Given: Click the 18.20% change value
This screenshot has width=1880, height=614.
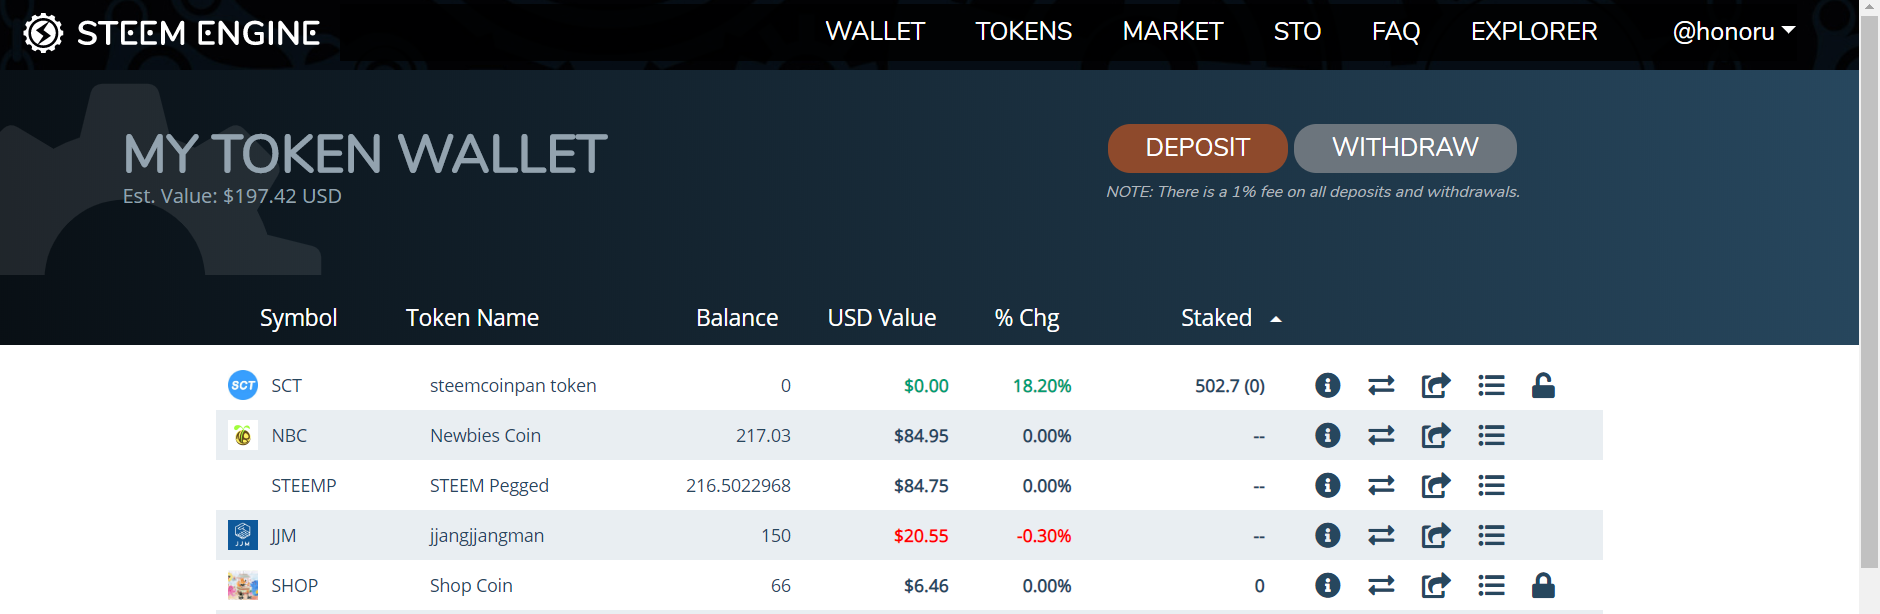Looking at the screenshot, I should click(x=1042, y=386).
